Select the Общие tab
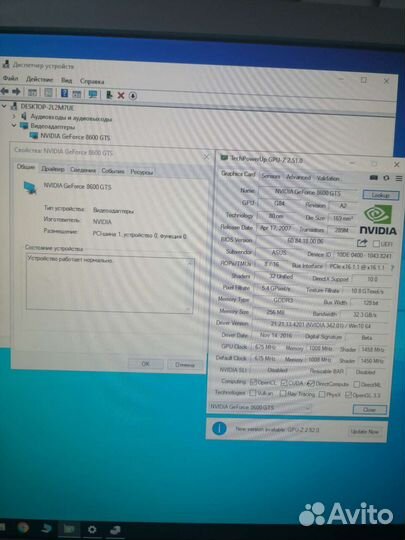The width and height of the screenshot is (405, 540). [26, 167]
